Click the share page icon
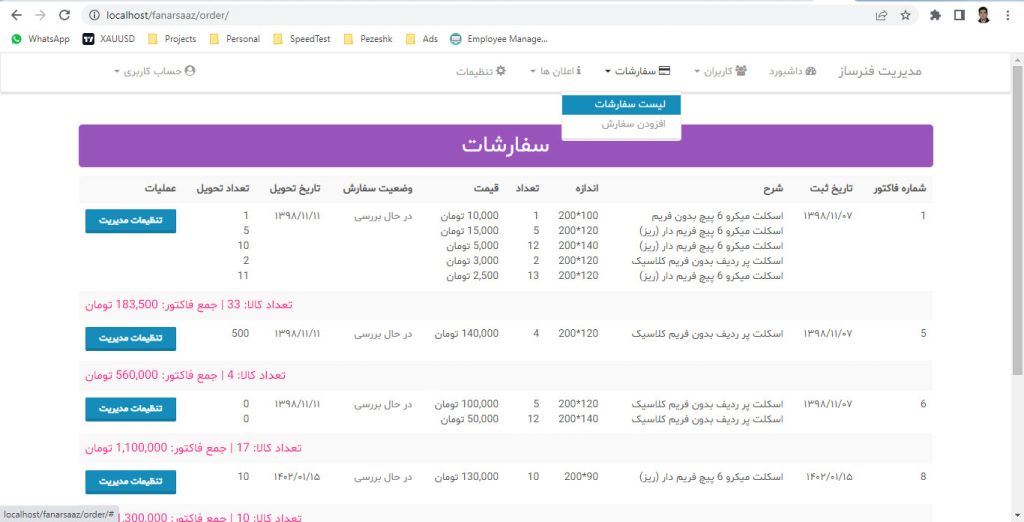The height and width of the screenshot is (522, 1024). point(881,15)
